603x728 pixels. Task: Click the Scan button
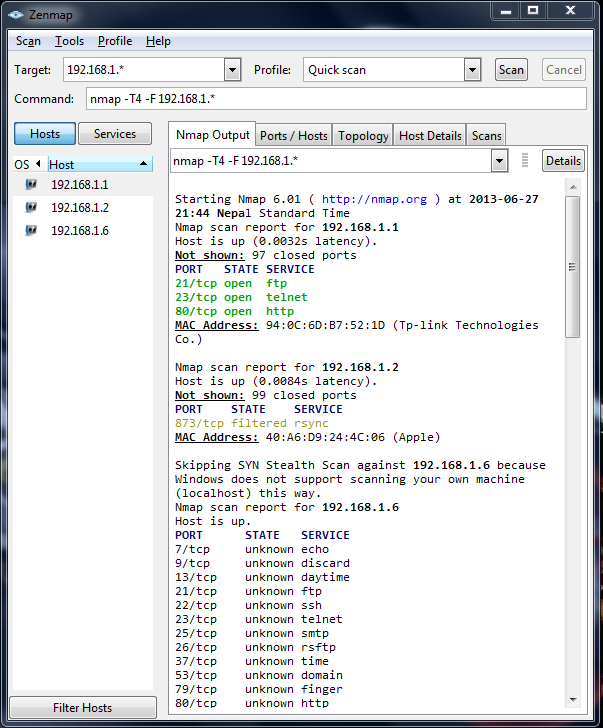511,70
